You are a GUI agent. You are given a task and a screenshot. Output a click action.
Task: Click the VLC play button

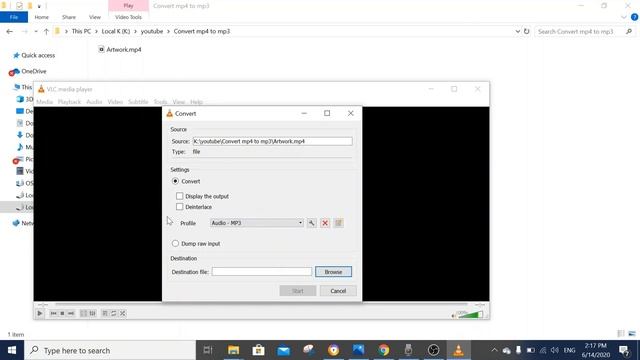click(40, 313)
